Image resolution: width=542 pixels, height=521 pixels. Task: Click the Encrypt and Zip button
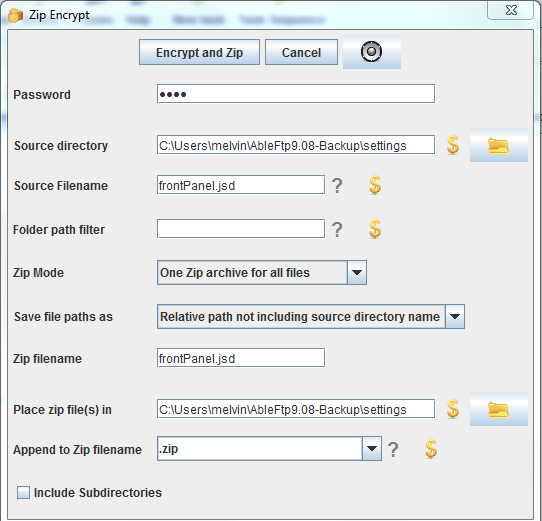199,52
